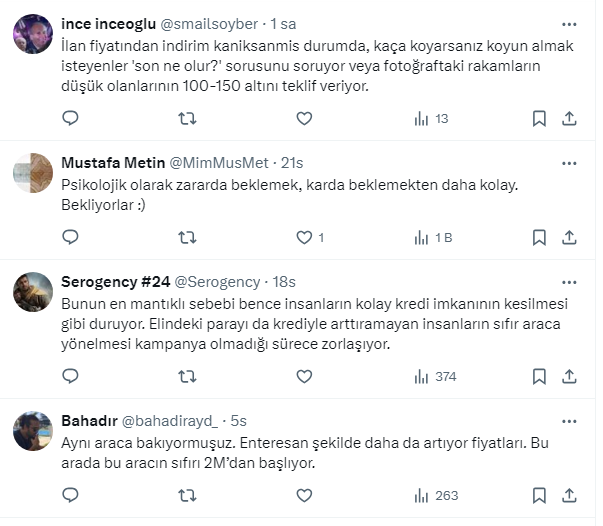Like Mustafa Metin's tweet
The image size is (603, 526).
coord(305,238)
